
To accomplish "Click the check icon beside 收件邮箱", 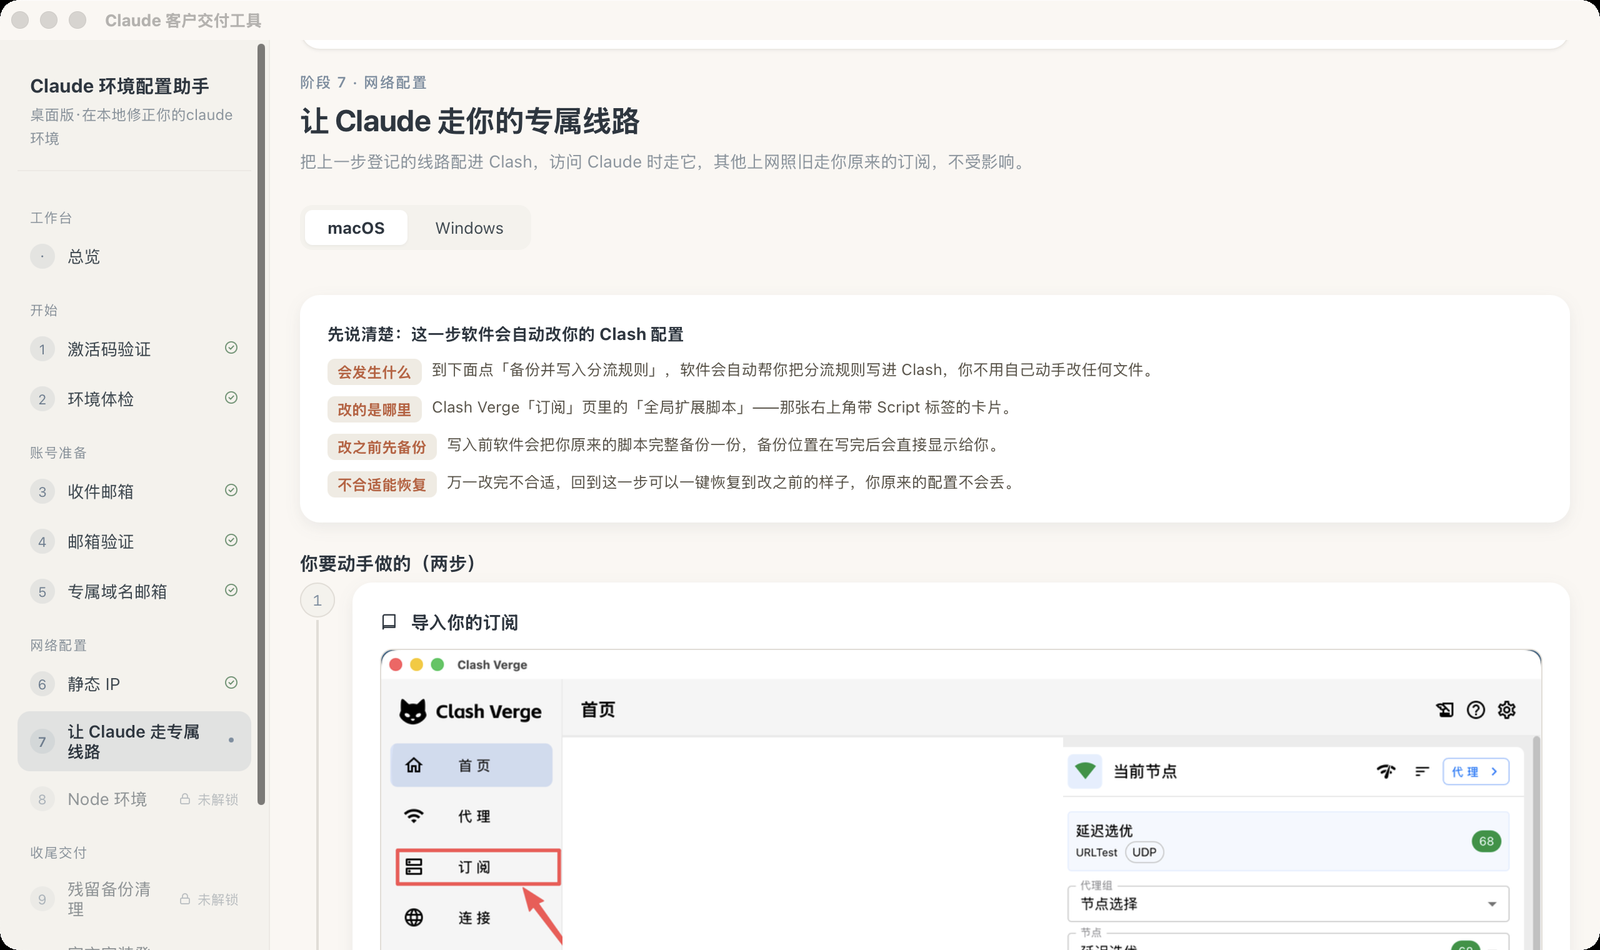I will pyautogui.click(x=231, y=490).
